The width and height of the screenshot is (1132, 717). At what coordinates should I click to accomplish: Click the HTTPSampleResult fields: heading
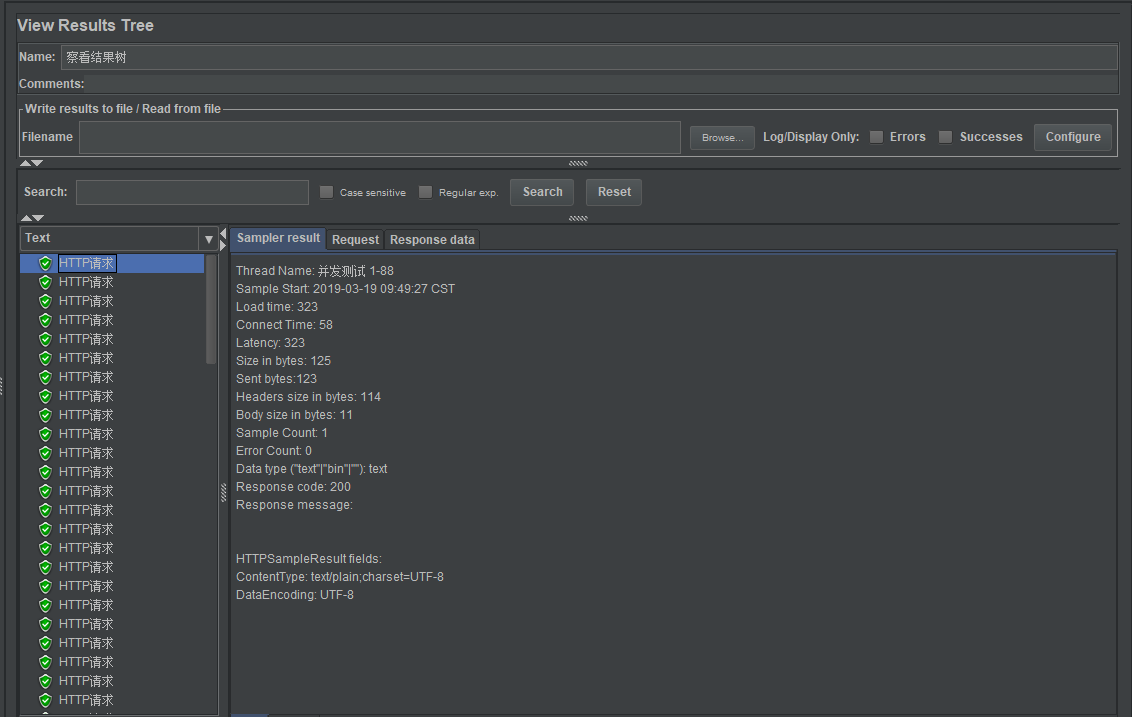pos(309,559)
